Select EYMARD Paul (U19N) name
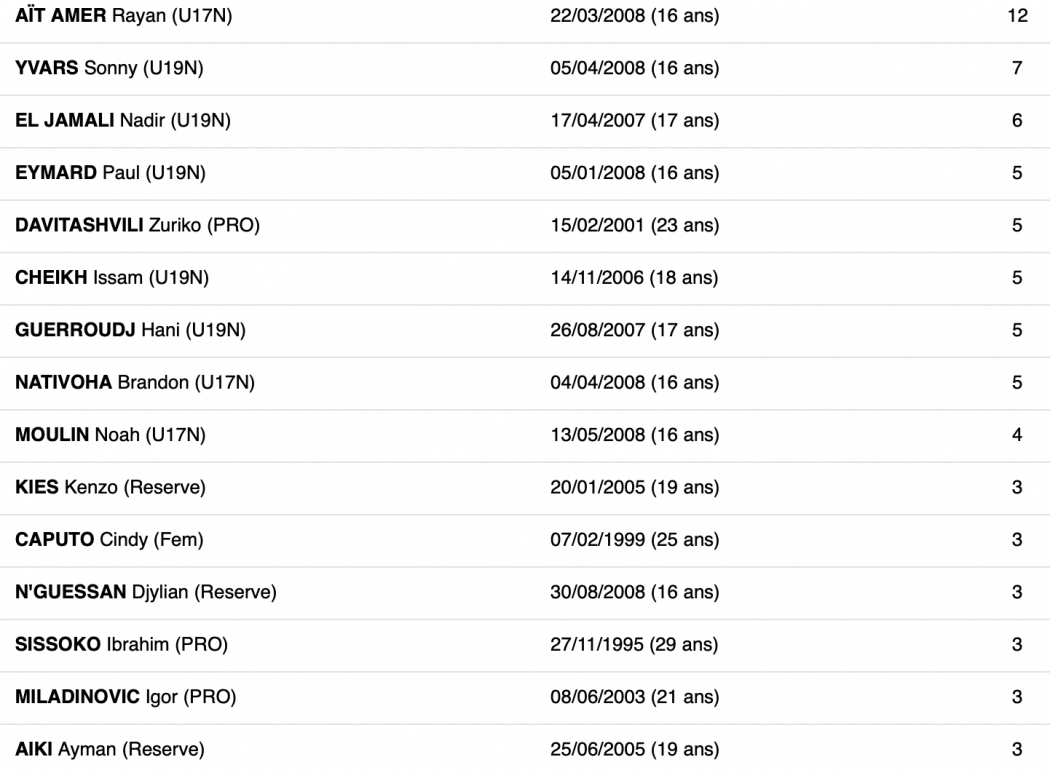The height and width of the screenshot is (773, 1050). (x=110, y=173)
